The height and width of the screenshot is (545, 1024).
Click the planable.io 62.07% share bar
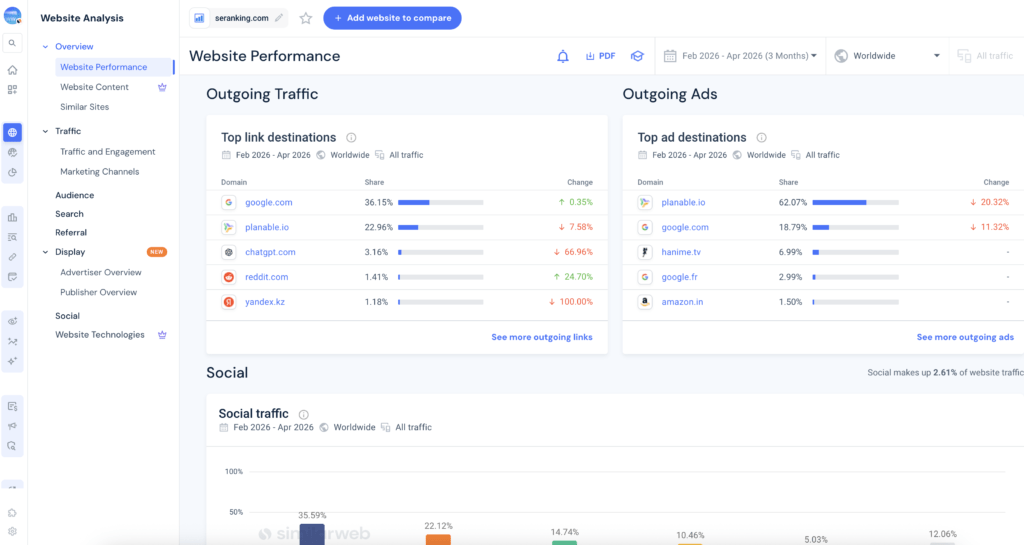click(x=856, y=202)
